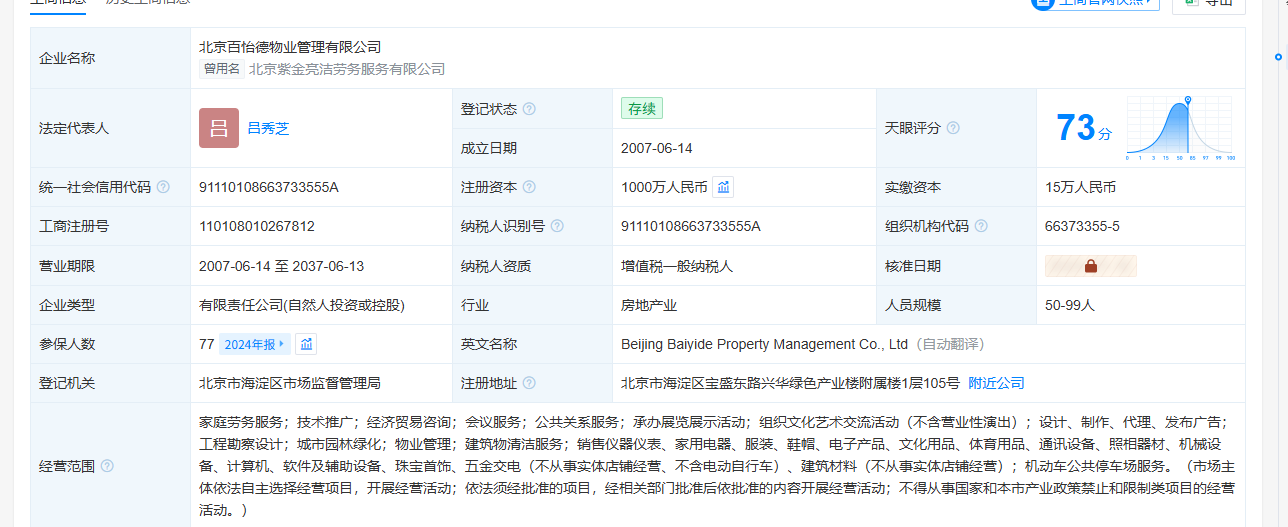This screenshot has width=1288, height=527.
Task: Click help icon next to 注册地址
Action: (x=529, y=383)
